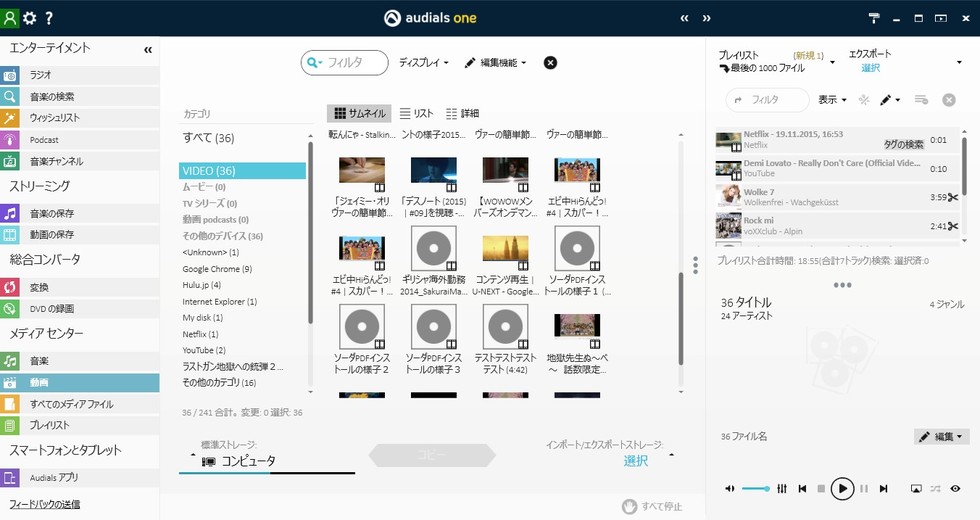This screenshot has width=980, height=520.
Task: Open settings gear in title bar
Action: pos(29,18)
